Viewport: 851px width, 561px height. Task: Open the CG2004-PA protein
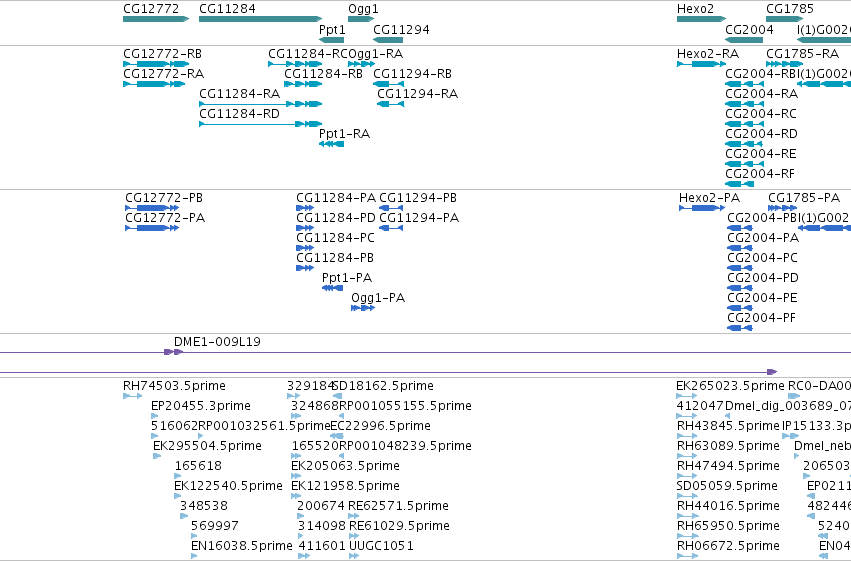(x=740, y=248)
